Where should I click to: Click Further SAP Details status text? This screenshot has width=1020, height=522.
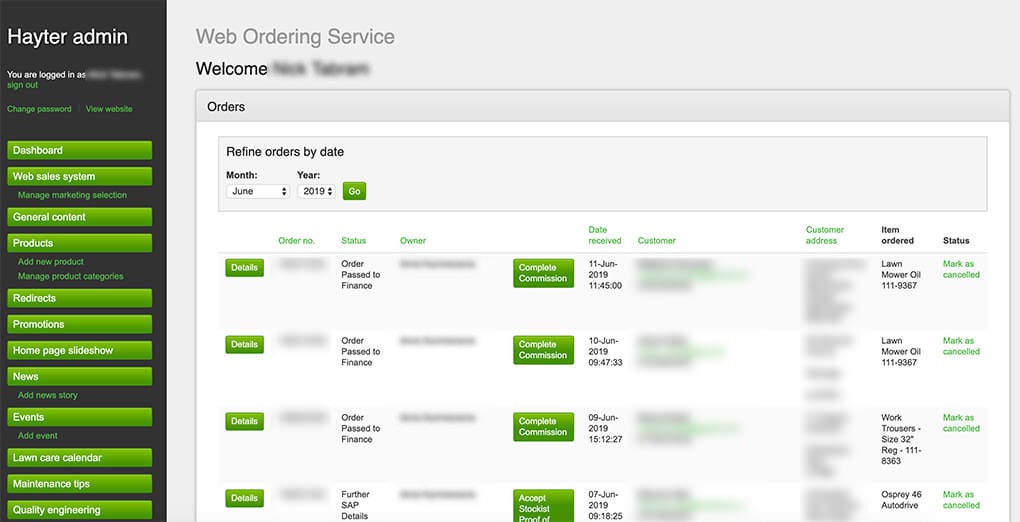coord(355,506)
